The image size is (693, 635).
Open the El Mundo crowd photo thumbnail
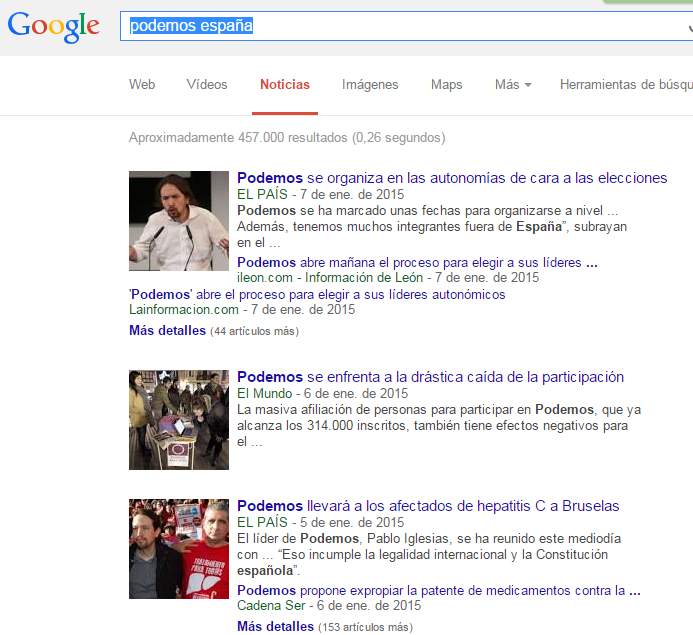[179, 420]
